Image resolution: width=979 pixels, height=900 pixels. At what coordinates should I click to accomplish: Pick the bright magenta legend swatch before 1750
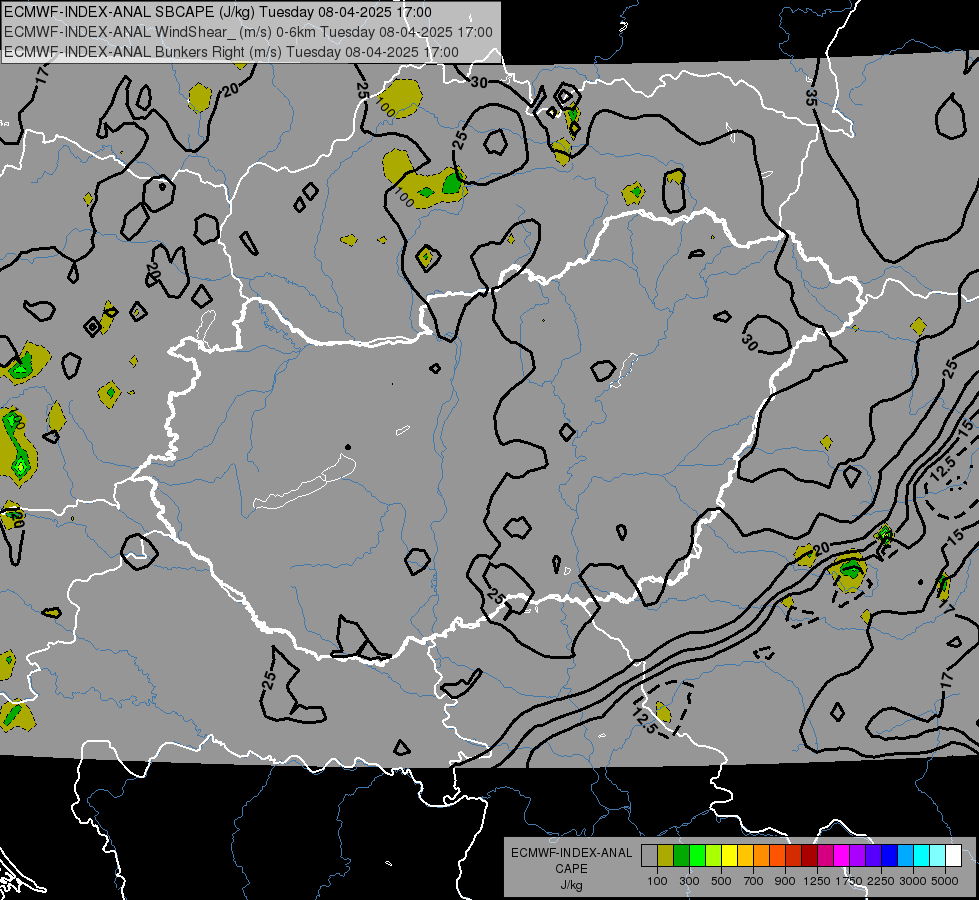pos(842,856)
